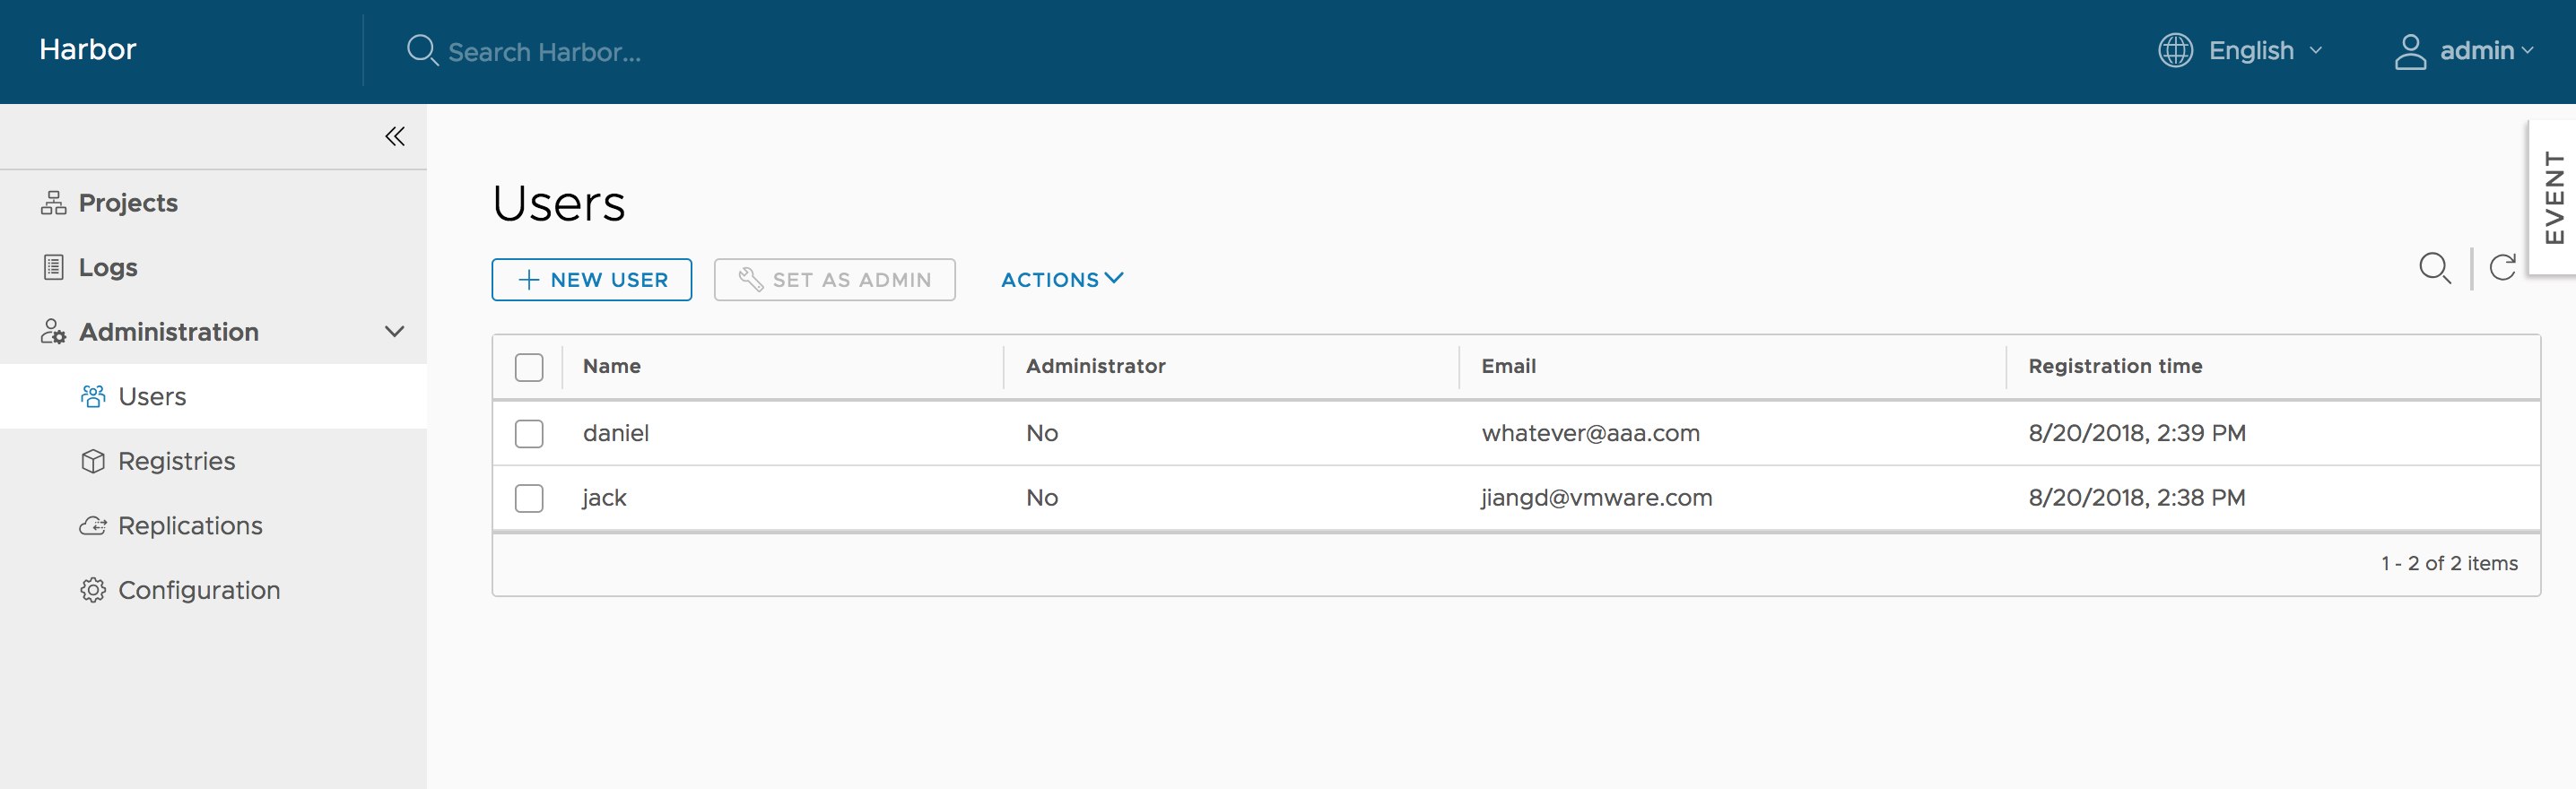This screenshot has width=2576, height=789.
Task: Go to Logs in sidebar
Action: coord(108,267)
